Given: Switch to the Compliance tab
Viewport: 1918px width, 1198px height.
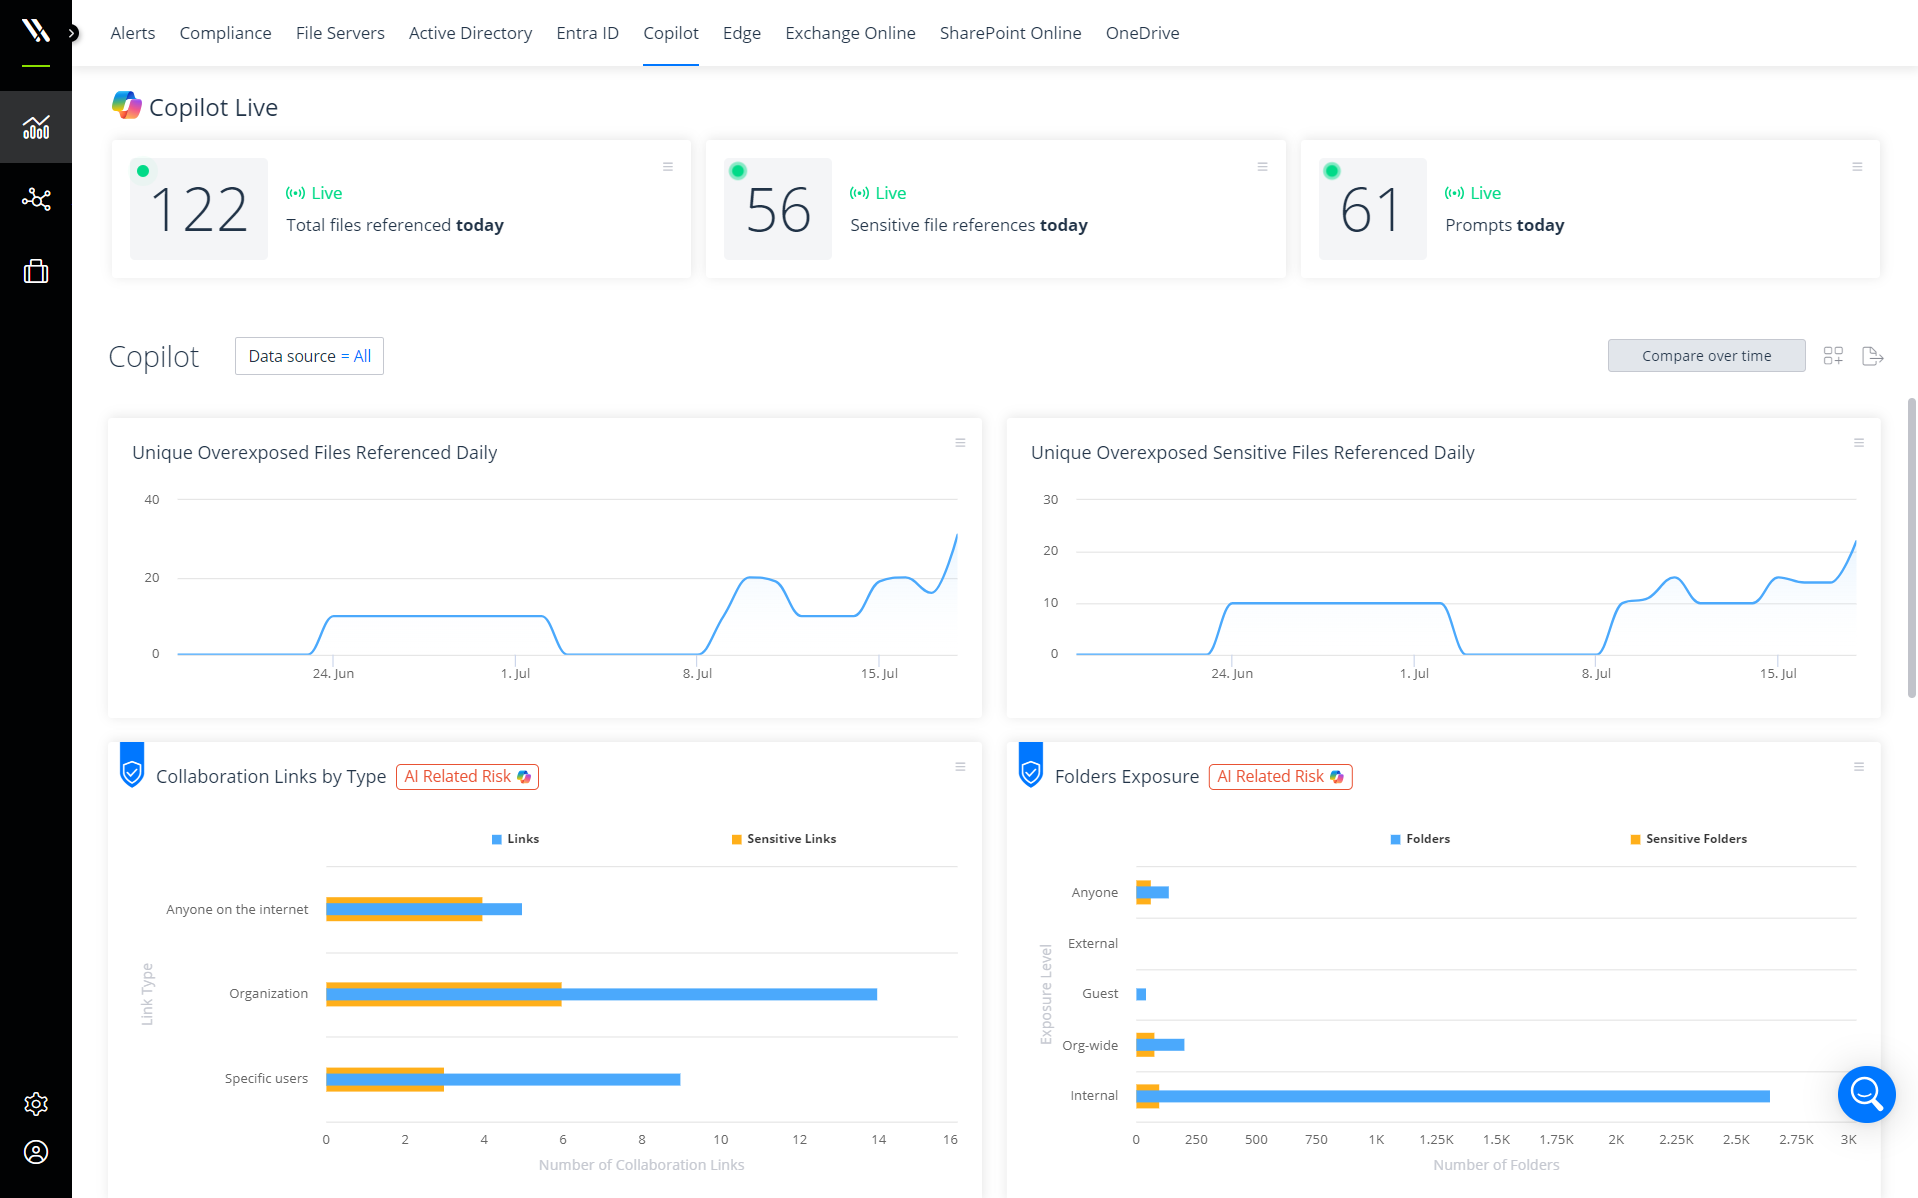Looking at the screenshot, I should 225,33.
